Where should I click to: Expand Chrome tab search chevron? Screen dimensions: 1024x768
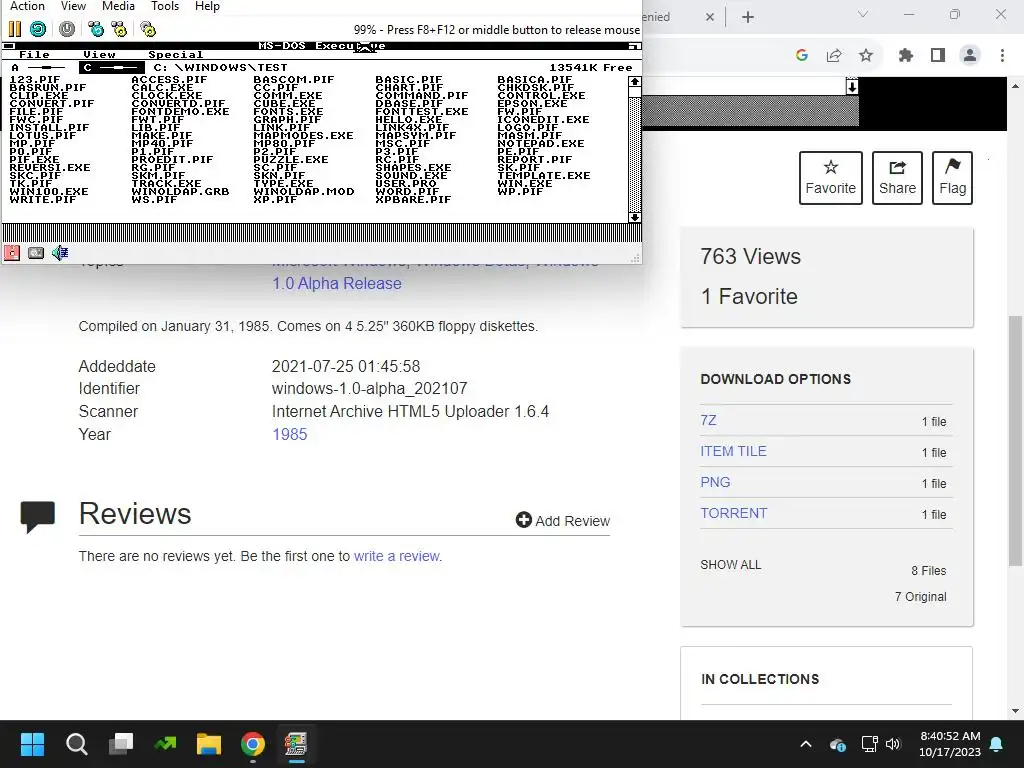click(863, 14)
